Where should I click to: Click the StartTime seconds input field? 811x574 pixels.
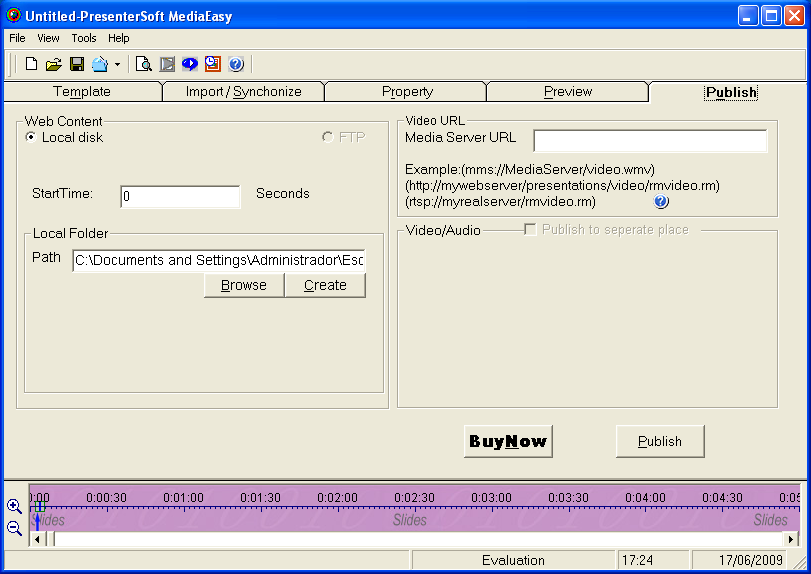(180, 197)
